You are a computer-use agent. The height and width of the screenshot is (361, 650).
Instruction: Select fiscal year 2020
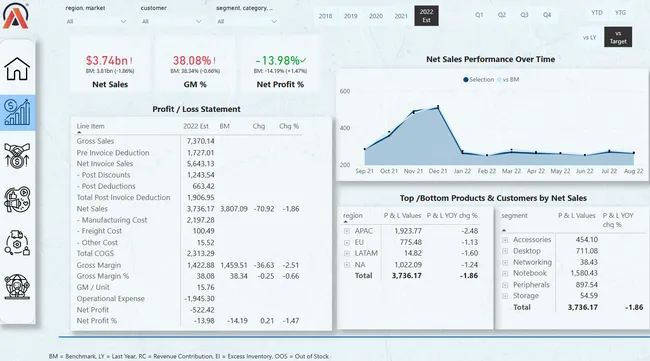(x=376, y=16)
